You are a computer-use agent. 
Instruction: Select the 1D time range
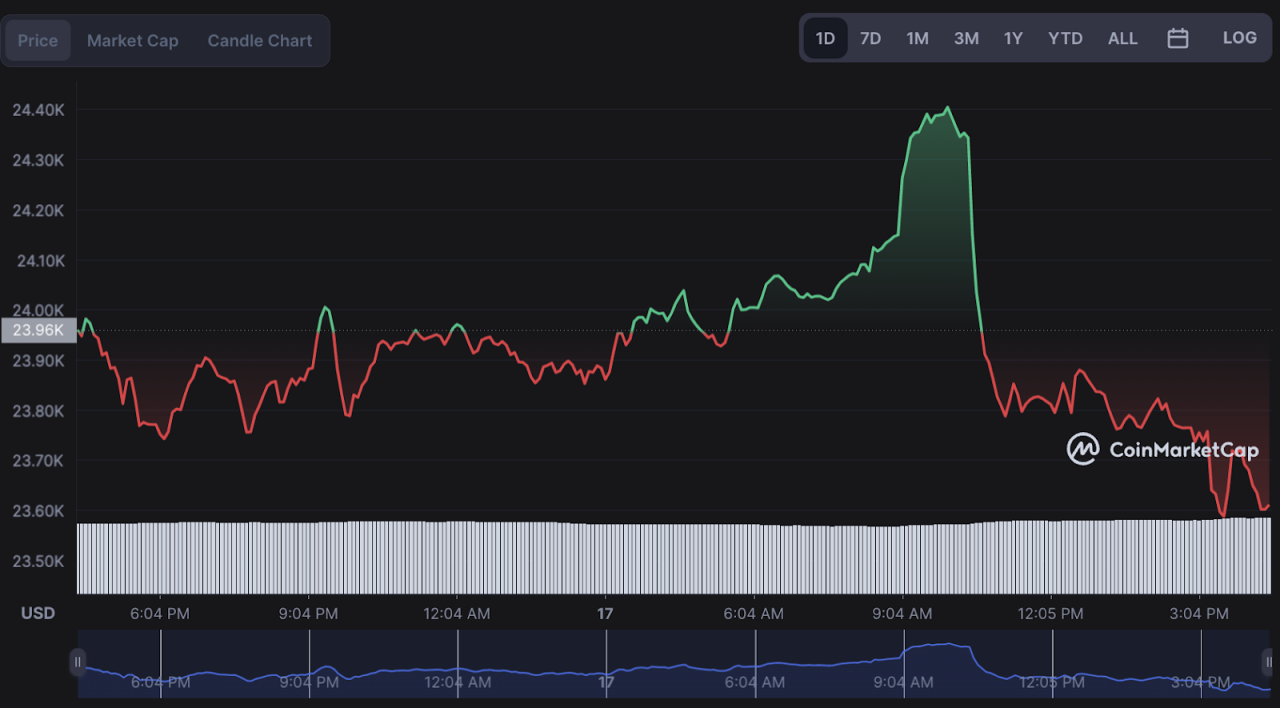(x=825, y=39)
